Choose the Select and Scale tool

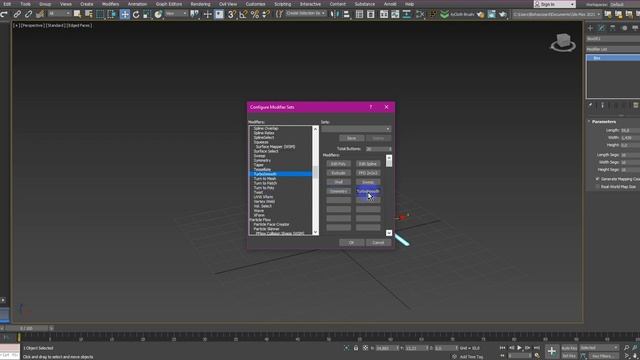pyautogui.click(x=147, y=14)
